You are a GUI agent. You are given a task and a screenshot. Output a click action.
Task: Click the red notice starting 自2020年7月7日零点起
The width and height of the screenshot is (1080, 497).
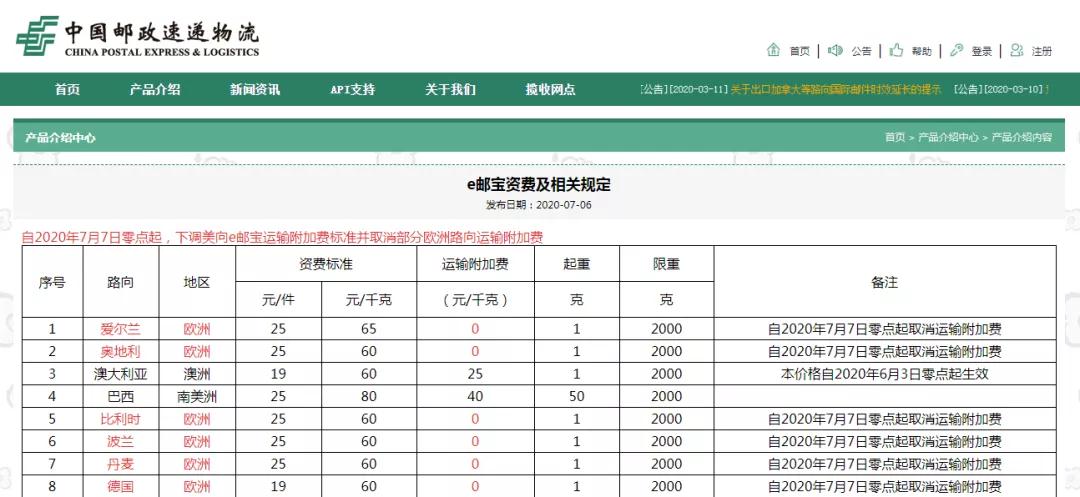(282, 237)
